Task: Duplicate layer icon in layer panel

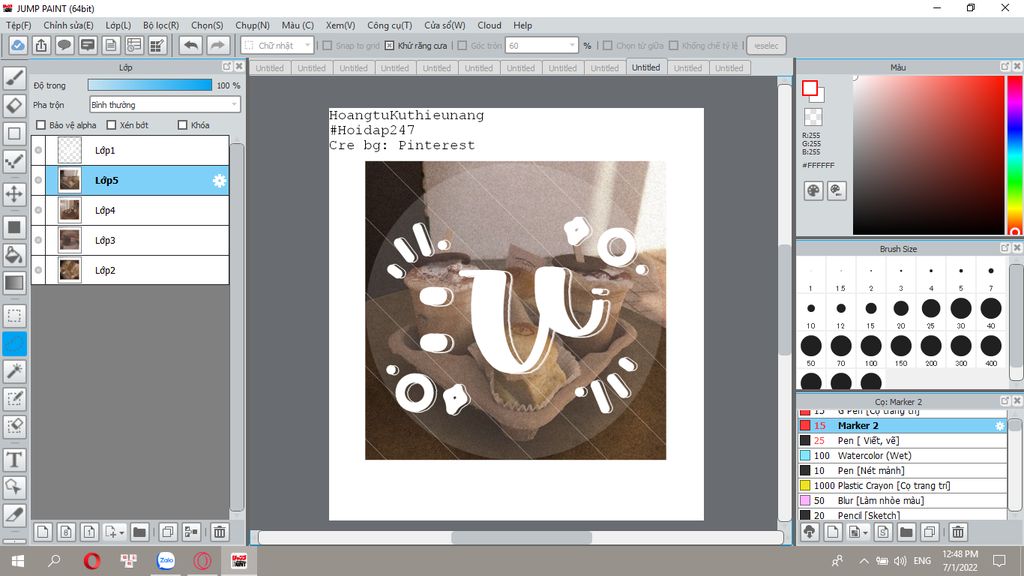Action: (168, 532)
